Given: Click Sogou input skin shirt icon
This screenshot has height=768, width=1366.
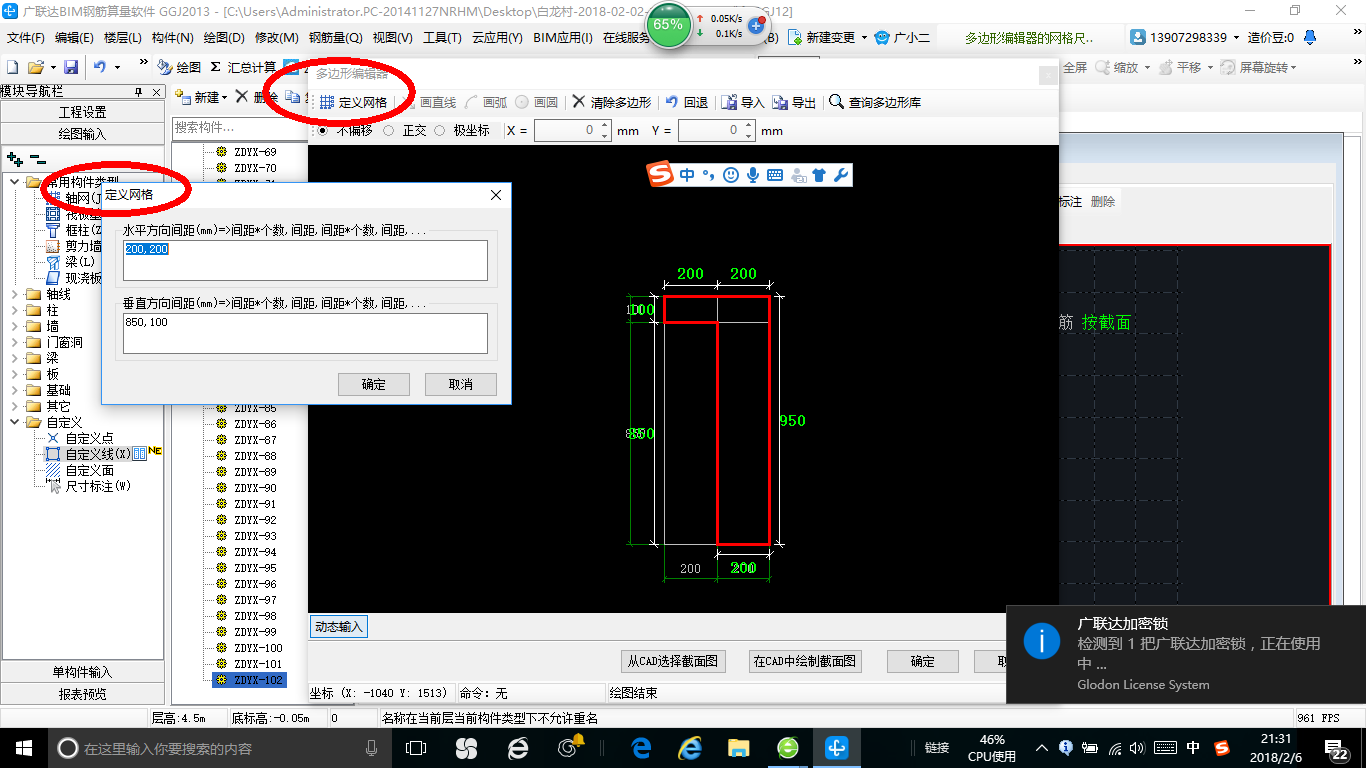Looking at the screenshot, I should pyautogui.click(x=819, y=175).
